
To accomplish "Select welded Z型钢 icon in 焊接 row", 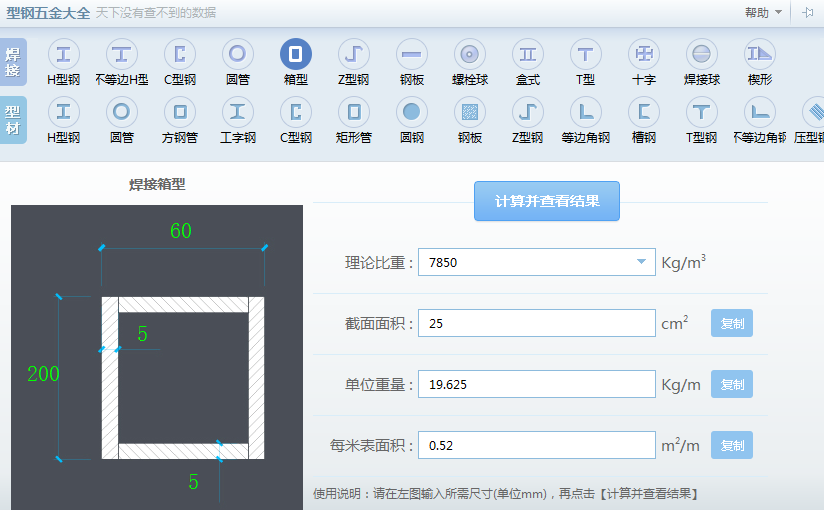I will tap(354, 54).
